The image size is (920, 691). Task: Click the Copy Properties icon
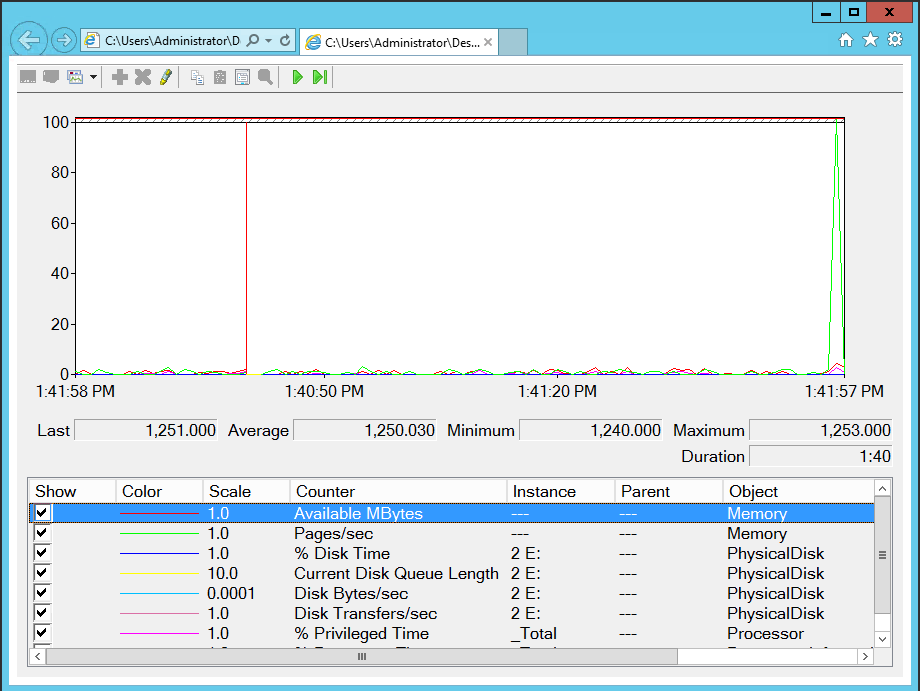point(198,77)
